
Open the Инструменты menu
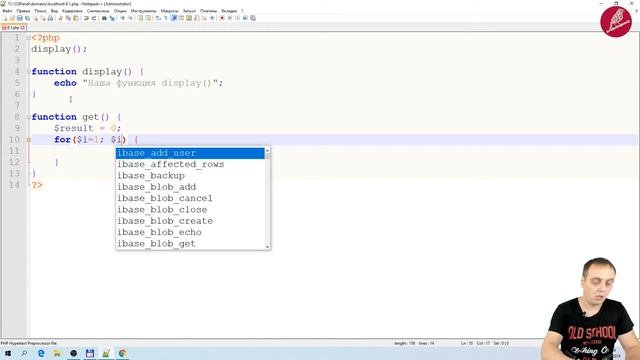click(143, 11)
